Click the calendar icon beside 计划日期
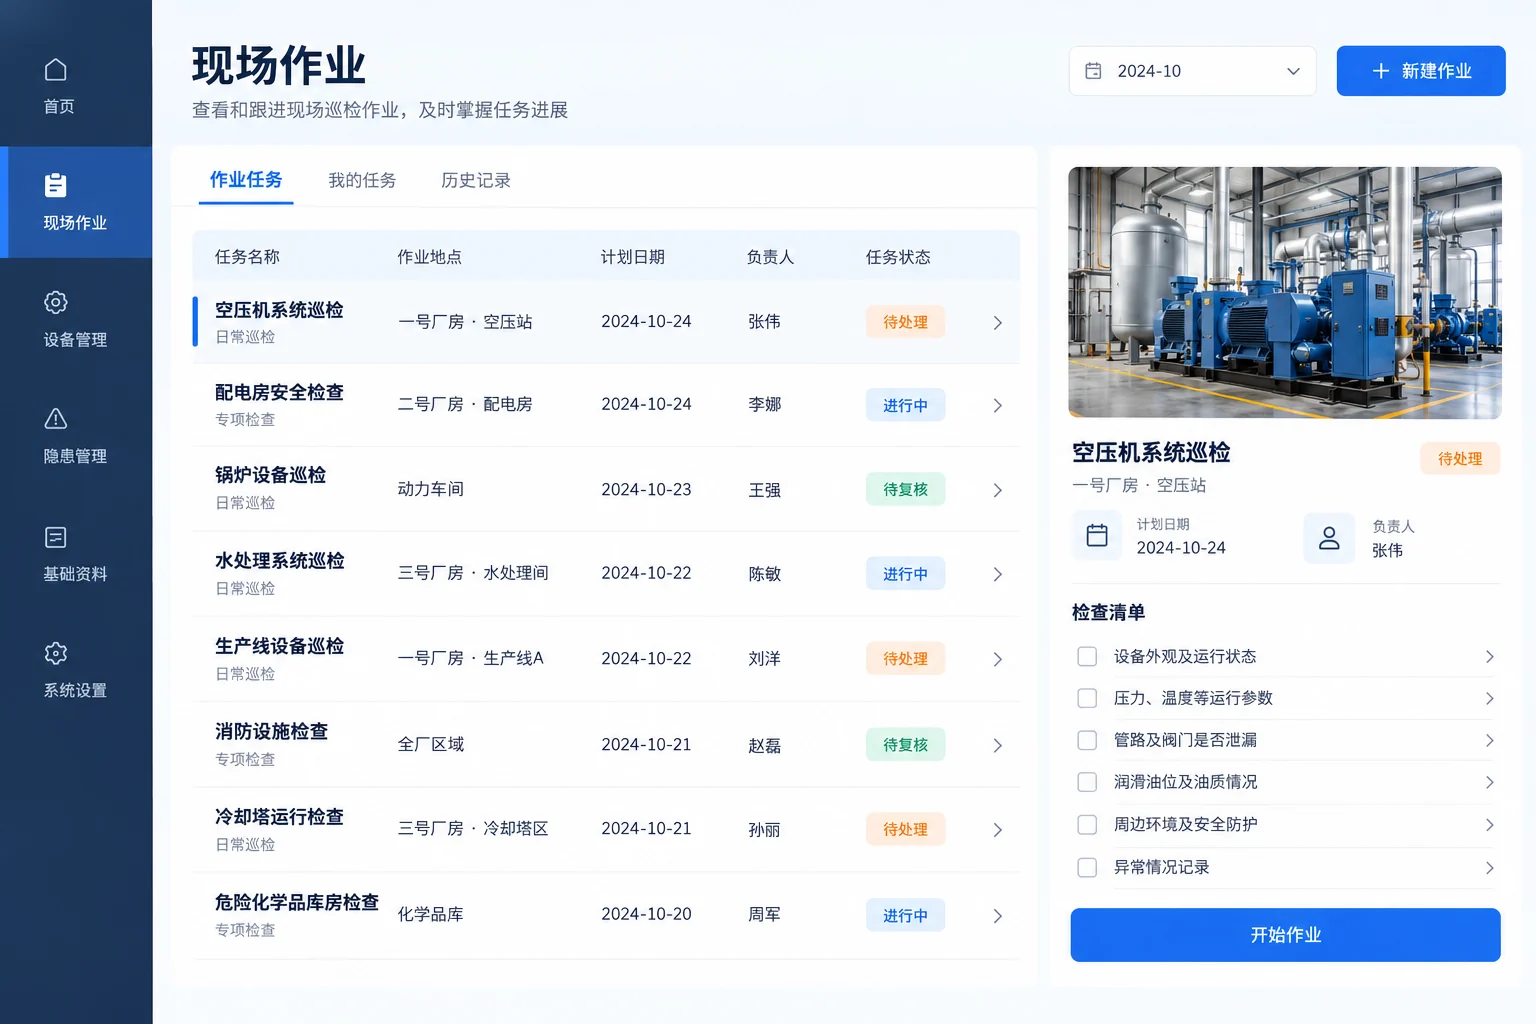 pos(1097,536)
